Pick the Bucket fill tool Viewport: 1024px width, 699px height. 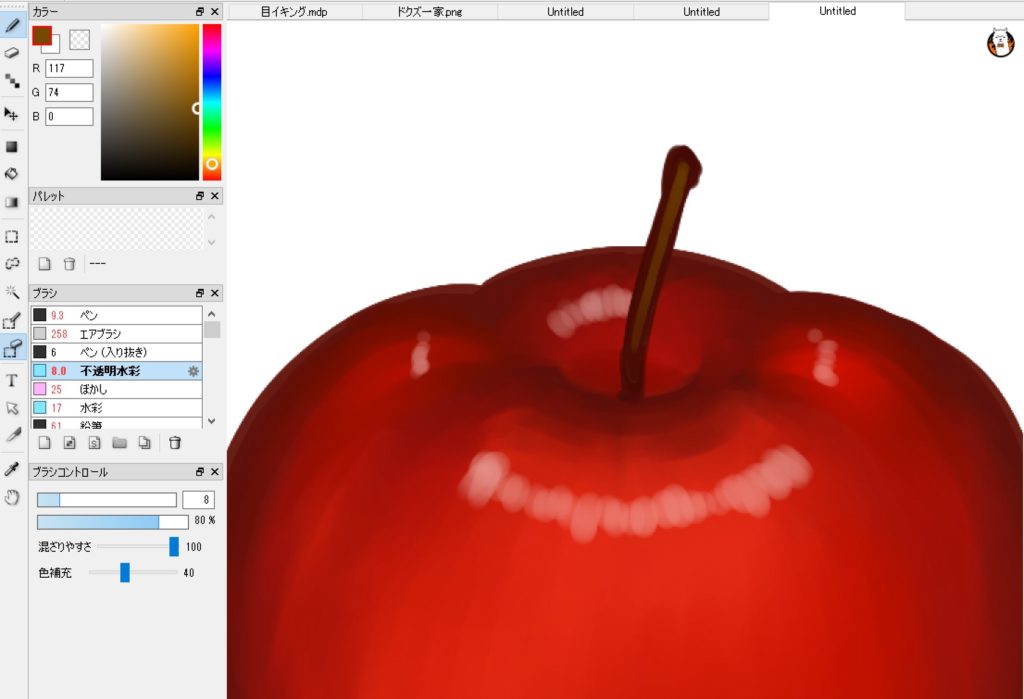(13, 174)
